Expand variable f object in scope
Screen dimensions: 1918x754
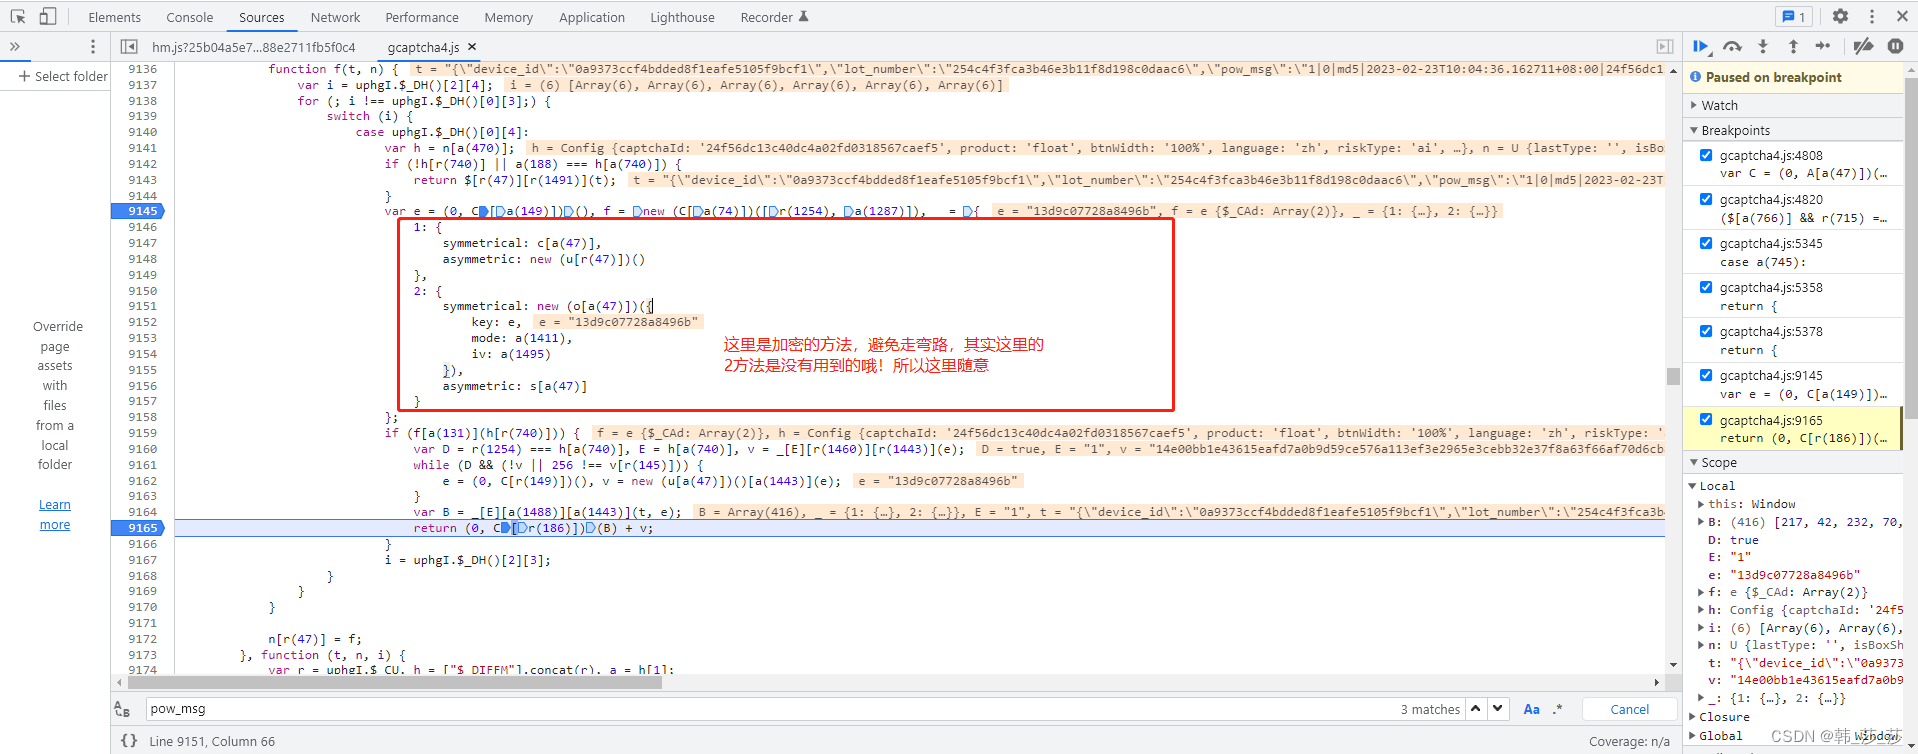(x=1701, y=592)
